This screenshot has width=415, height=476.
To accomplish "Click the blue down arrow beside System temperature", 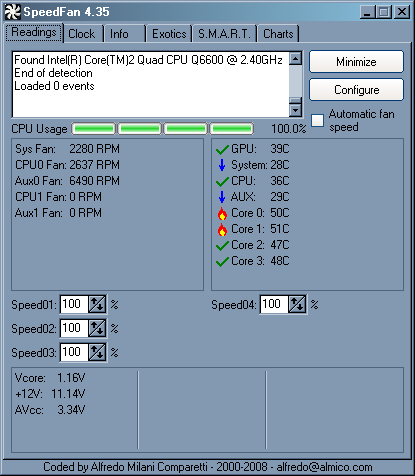I will click(x=222, y=165).
